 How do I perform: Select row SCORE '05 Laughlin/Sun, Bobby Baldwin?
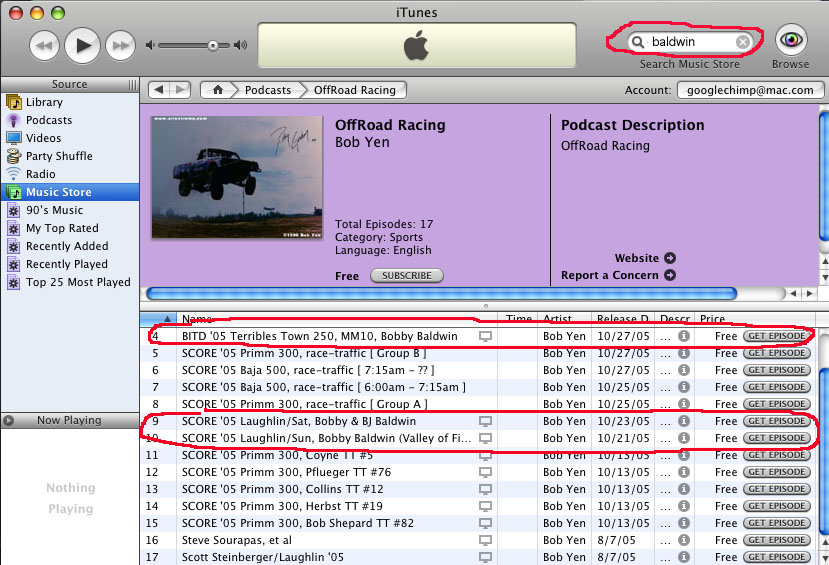pos(478,438)
